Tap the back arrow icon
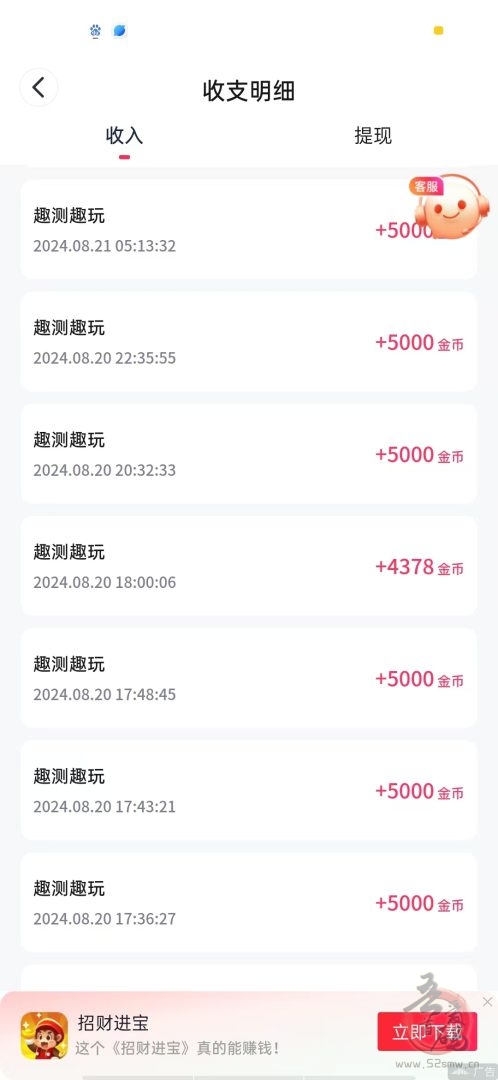 [x=39, y=87]
